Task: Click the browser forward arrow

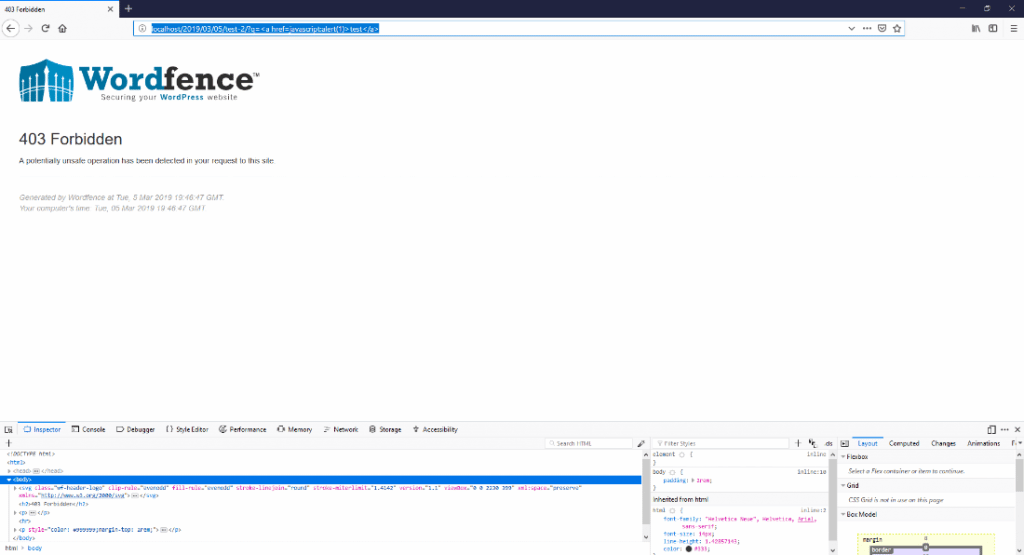Action: coord(28,28)
